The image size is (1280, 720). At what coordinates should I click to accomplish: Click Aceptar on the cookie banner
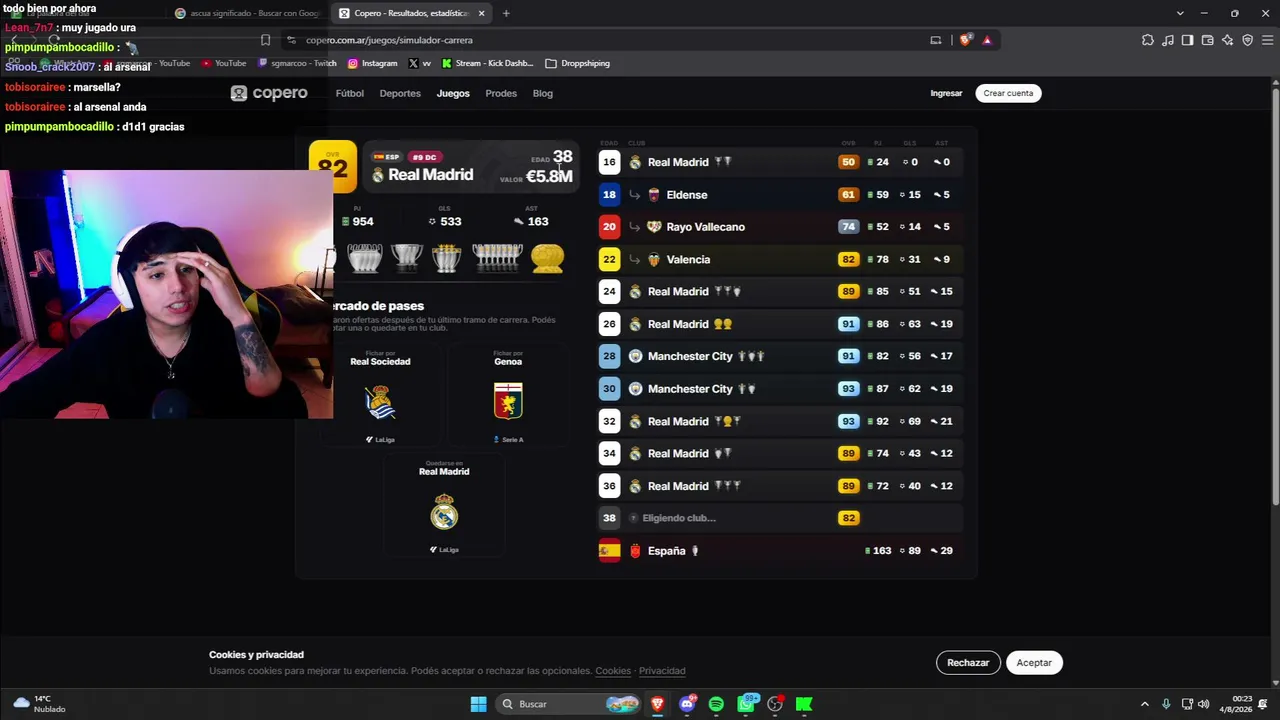coord(1034,662)
